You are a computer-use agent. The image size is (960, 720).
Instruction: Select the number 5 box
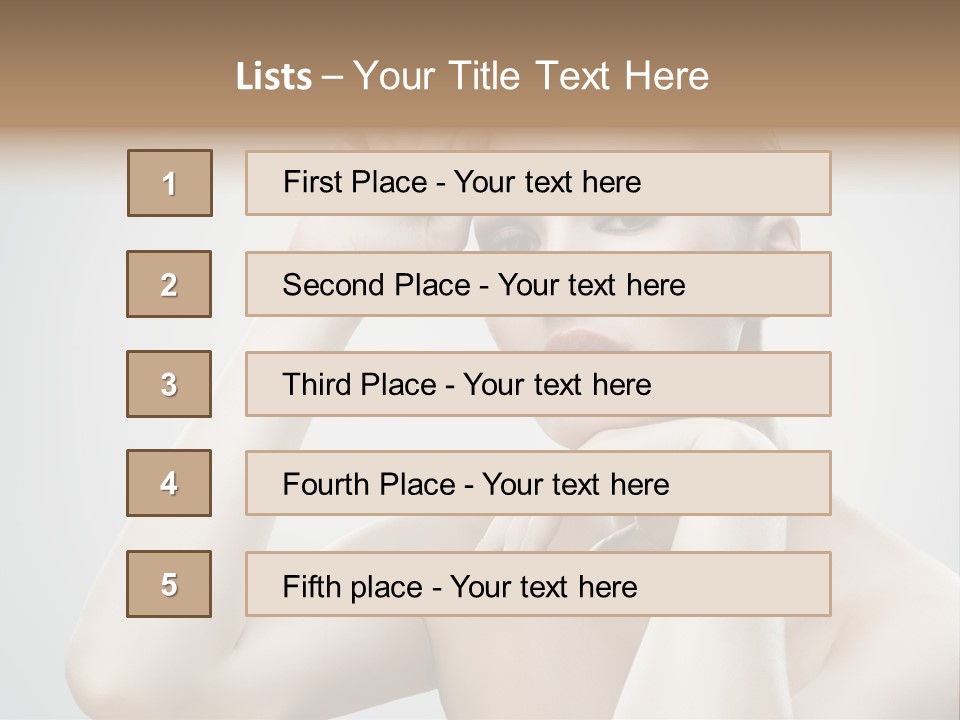coord(169,584)
